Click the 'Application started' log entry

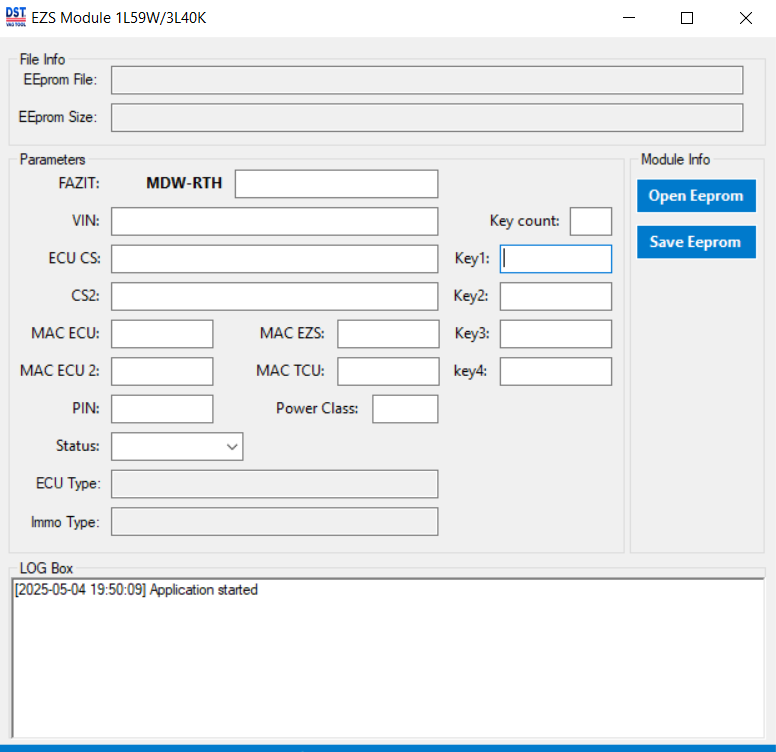(x=136, y=590)
